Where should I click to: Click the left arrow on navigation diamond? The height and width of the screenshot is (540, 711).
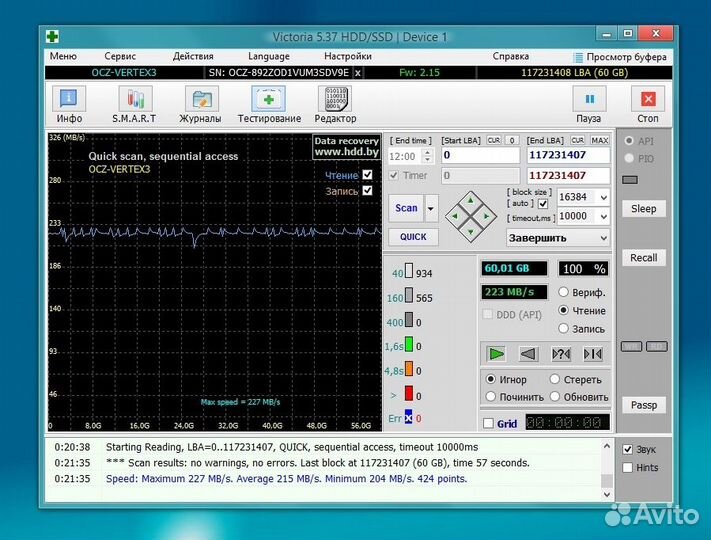coord(454,216)
